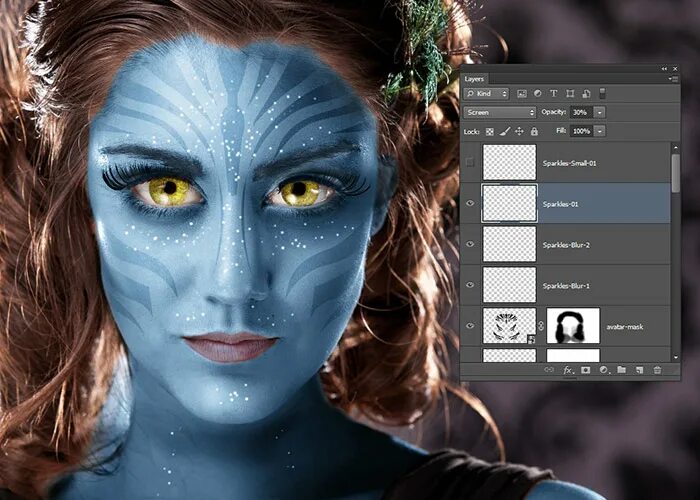Screen dimensions: 700x500
Task: Select the avatar-mask layer name
Action: (x=625, y=327)
